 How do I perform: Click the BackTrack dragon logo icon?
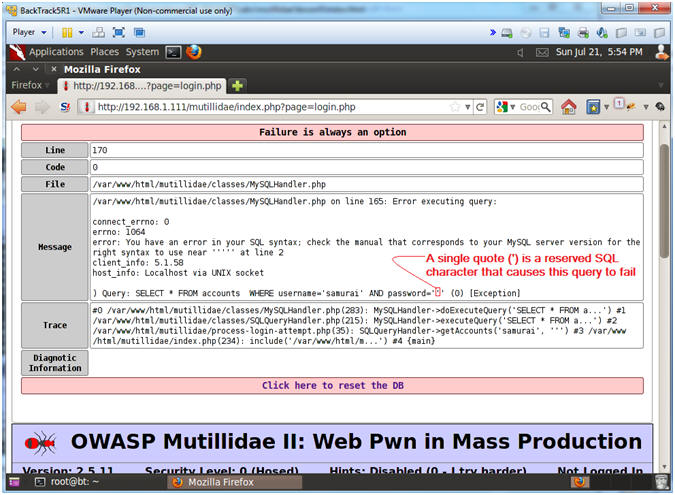coord(17,53)
